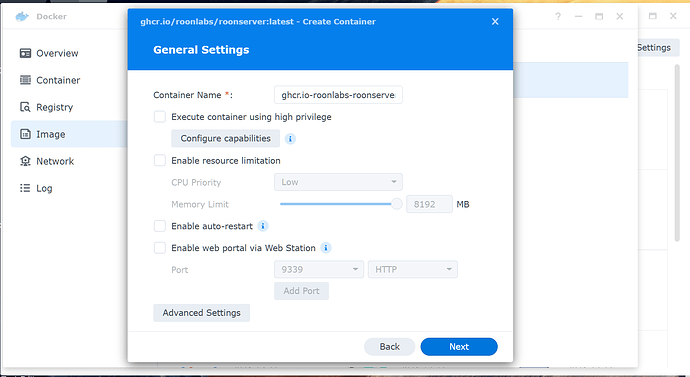Click the CPU Priority label
Screen dimensions: 690x377
tap(196, 183)
